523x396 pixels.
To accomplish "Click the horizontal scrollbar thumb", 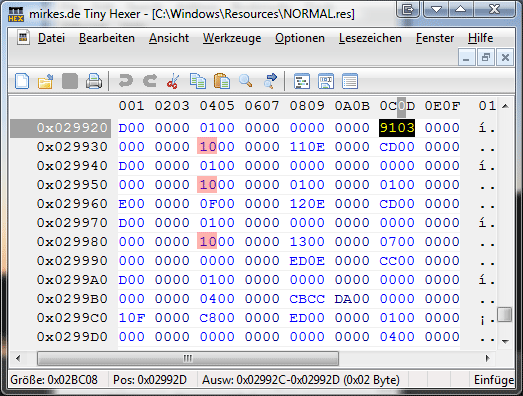I will [x=188, y=358].
